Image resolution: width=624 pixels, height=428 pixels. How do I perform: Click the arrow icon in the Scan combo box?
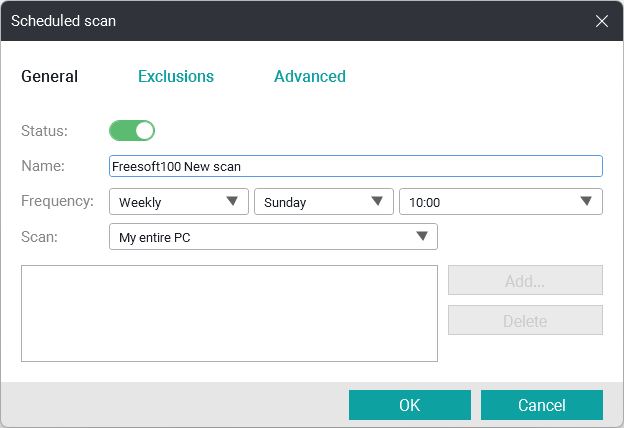(422, 236)
